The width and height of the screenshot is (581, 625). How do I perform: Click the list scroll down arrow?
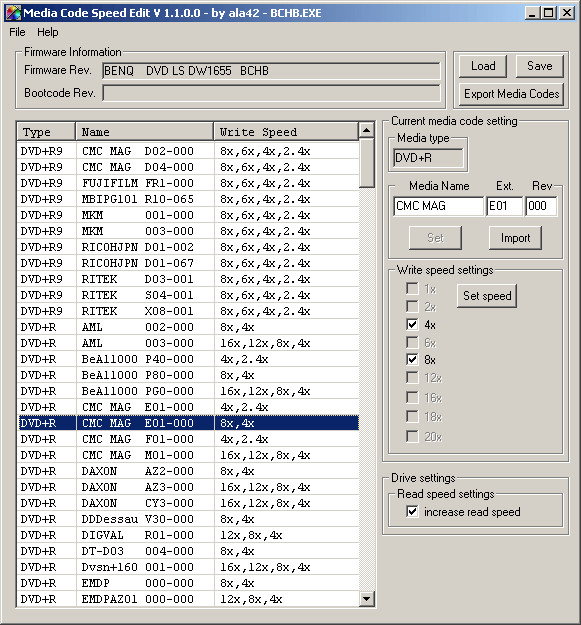[366, 598]
